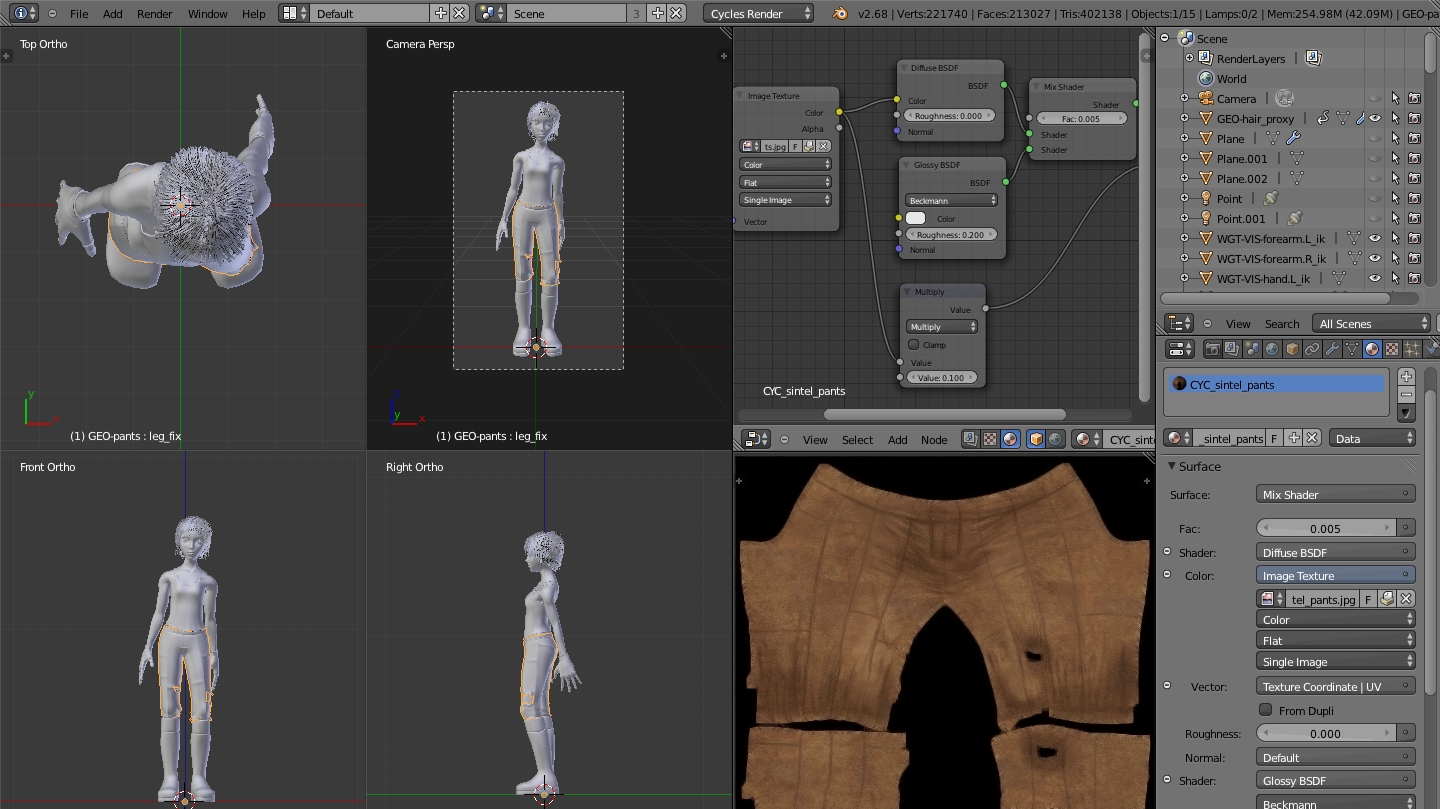The height and width of the screenshot is (809, 1440).
Task: Open the Object properties cube icon
Action: 1292,349
